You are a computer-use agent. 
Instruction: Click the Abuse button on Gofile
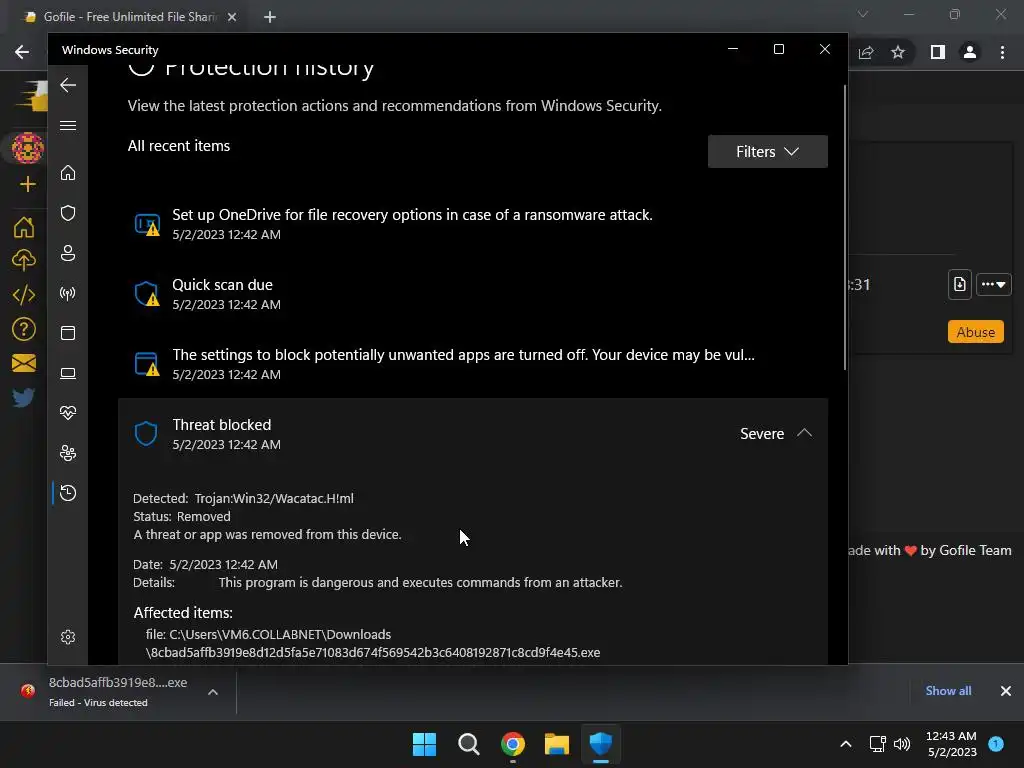975,332
